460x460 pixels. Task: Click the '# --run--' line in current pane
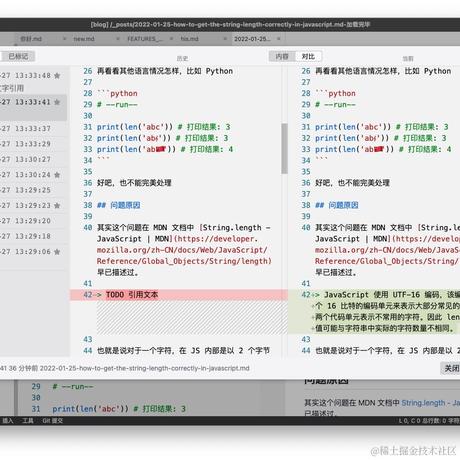coord(335,105)
